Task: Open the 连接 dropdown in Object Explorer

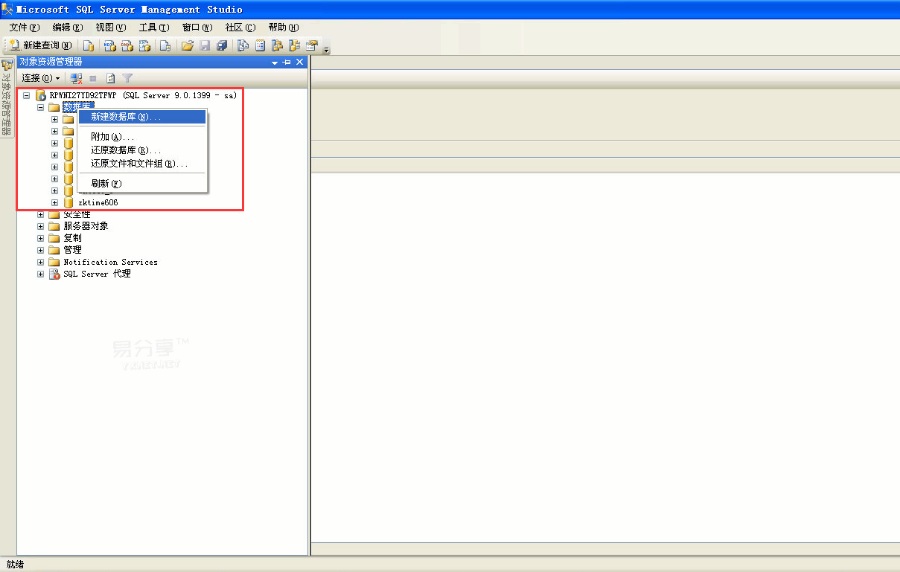Action: click(x=40, y=78)
